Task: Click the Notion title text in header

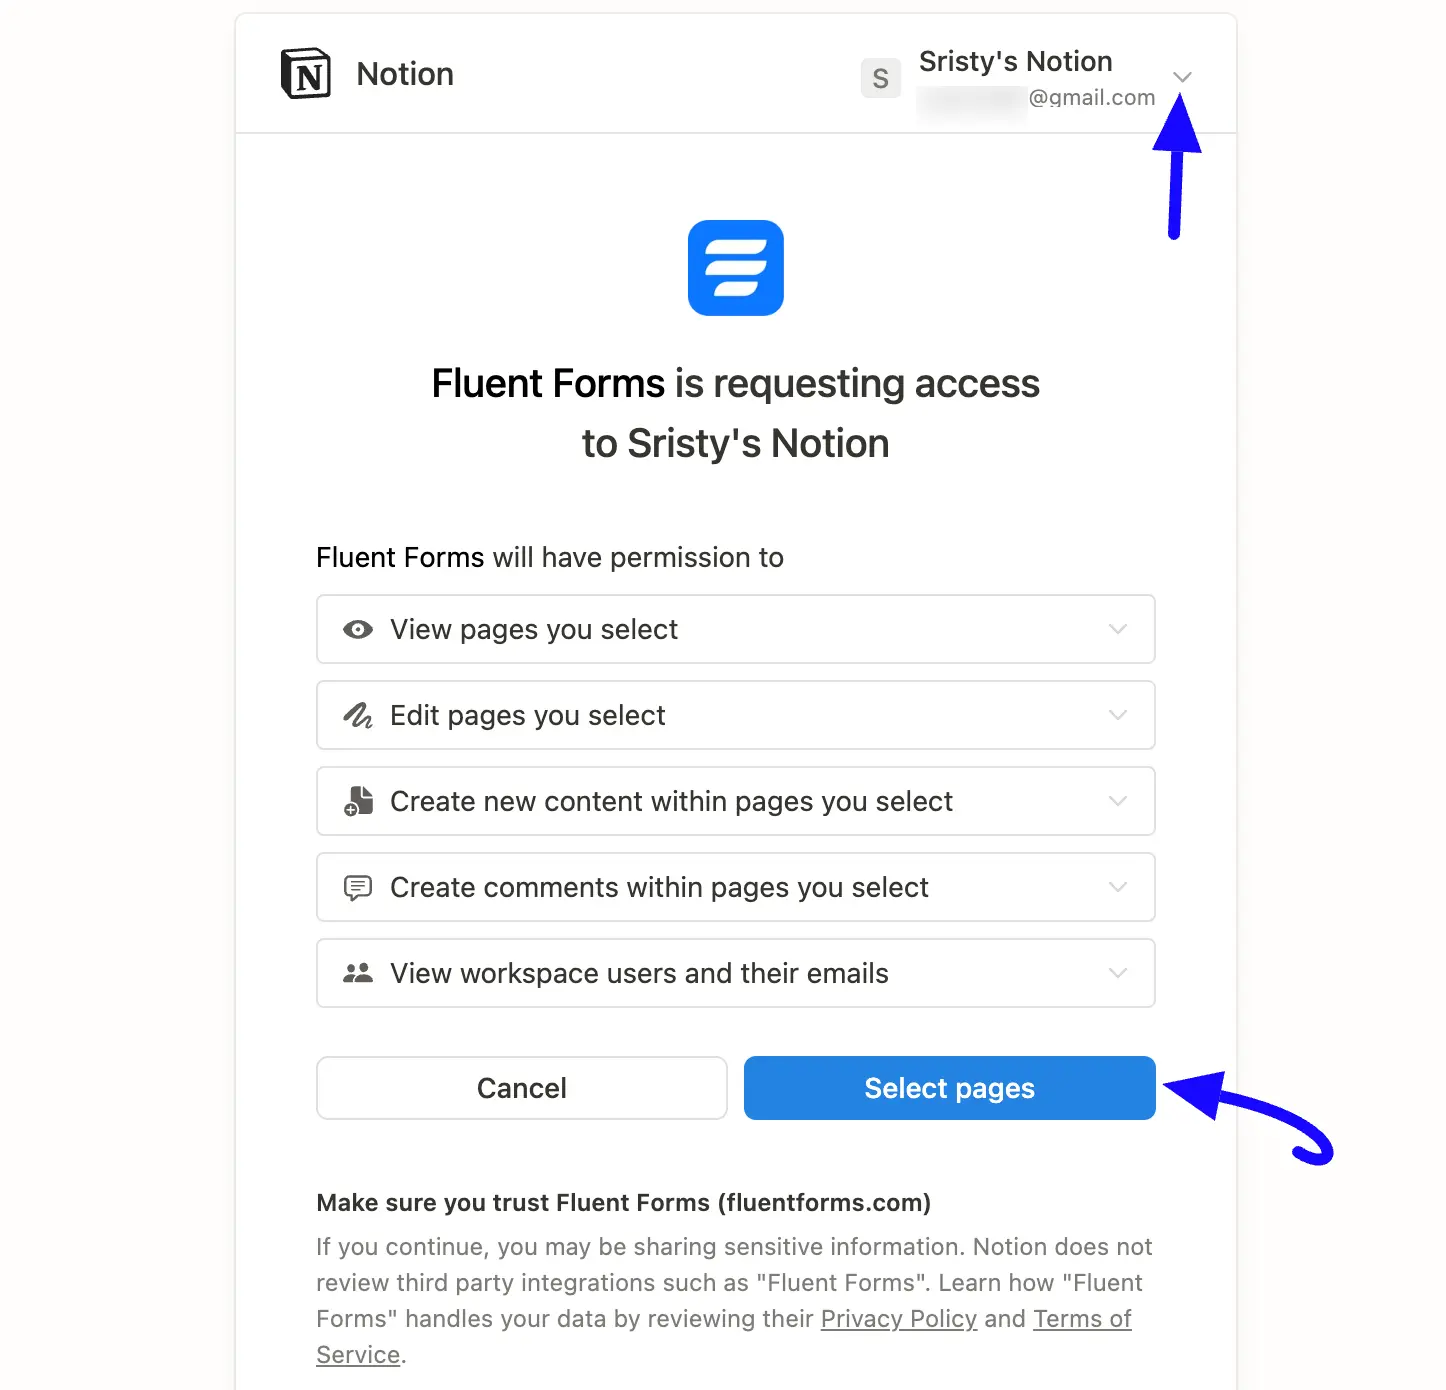Action: 405,74
